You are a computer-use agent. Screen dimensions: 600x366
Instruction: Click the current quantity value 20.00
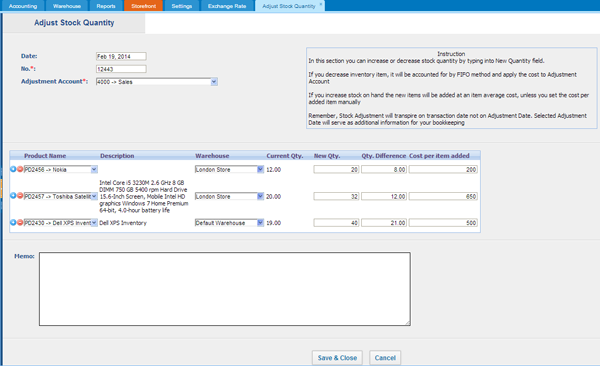274,196
